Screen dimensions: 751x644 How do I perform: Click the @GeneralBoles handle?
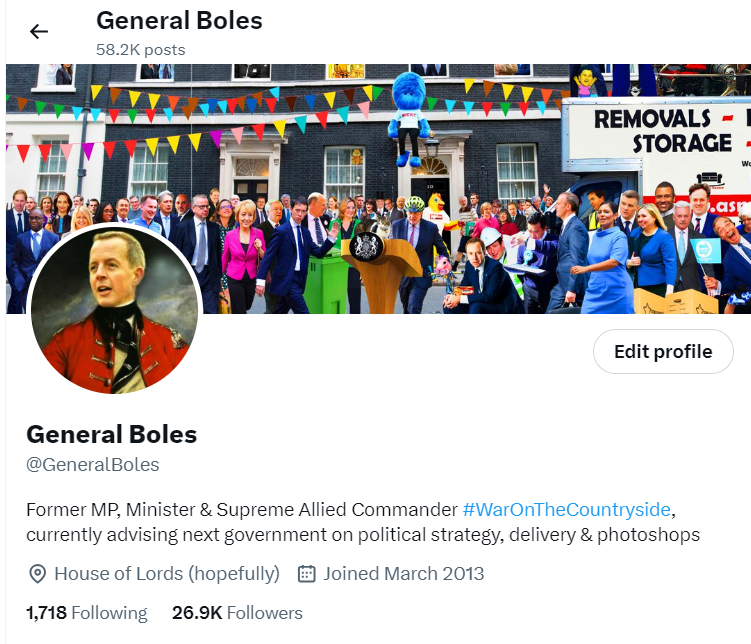tap(92, 464)
